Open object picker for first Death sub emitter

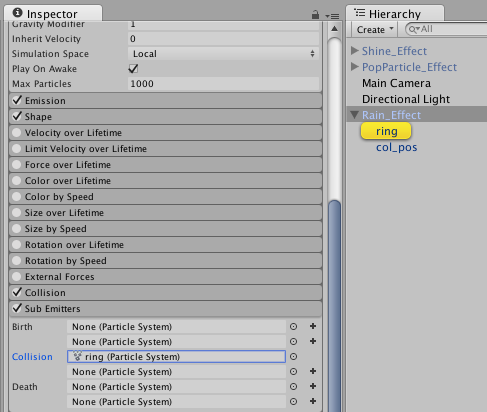click(293, 387)
